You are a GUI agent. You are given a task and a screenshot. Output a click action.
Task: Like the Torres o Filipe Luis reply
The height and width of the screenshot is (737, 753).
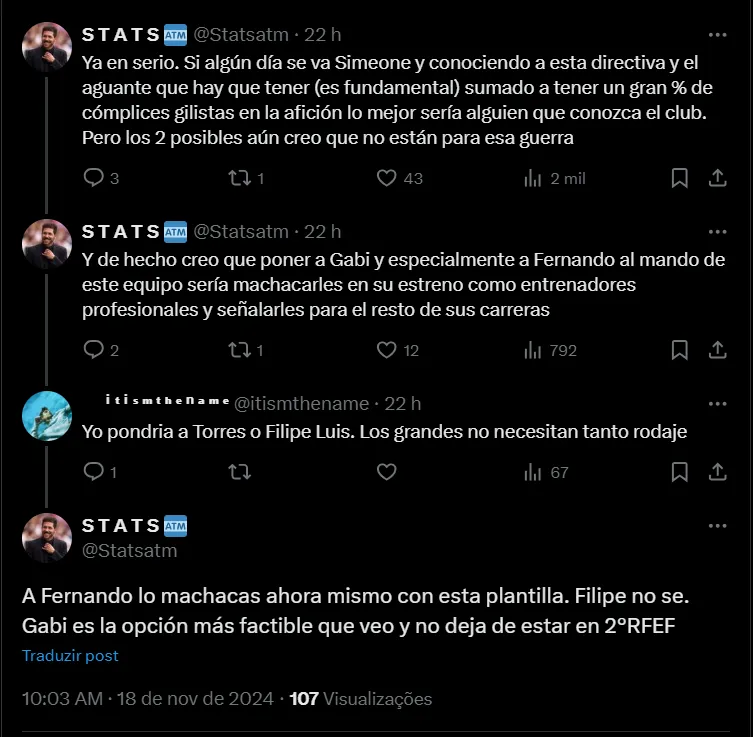tap(387, 472)
